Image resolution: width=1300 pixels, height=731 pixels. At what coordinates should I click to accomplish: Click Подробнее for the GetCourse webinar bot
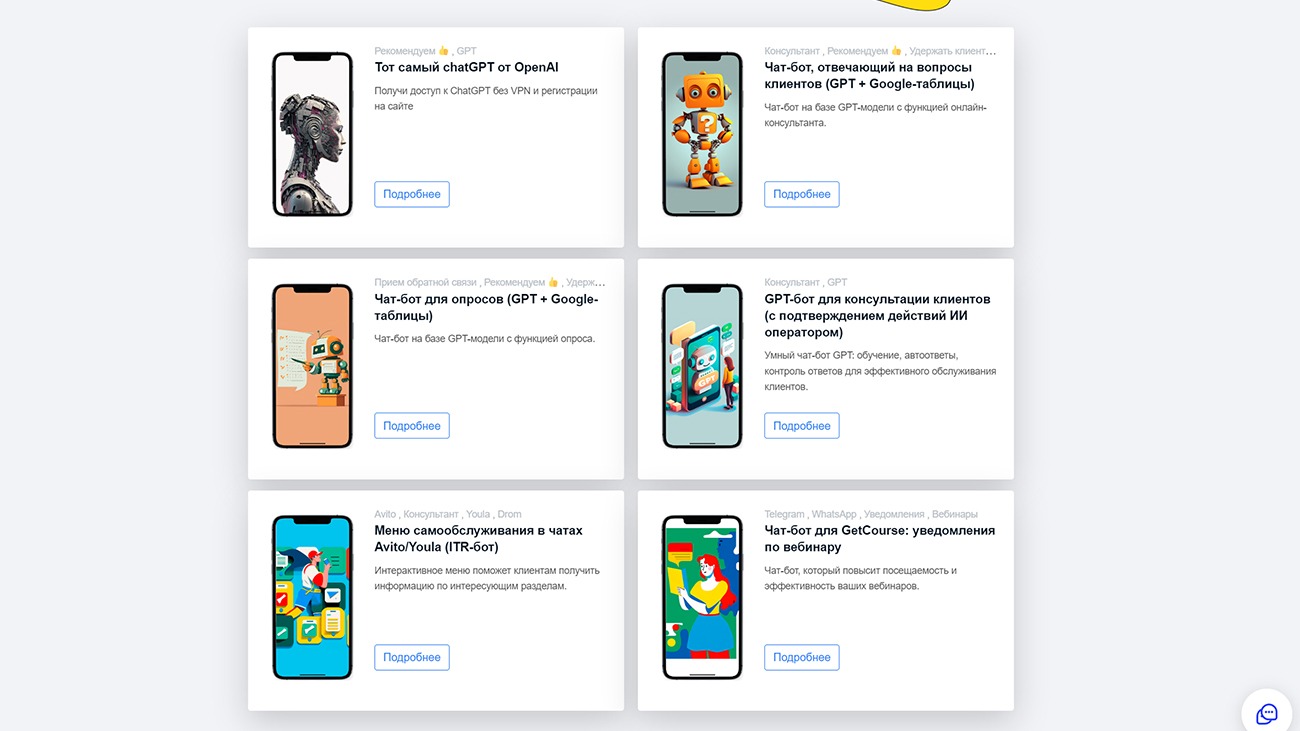[802, 657]
